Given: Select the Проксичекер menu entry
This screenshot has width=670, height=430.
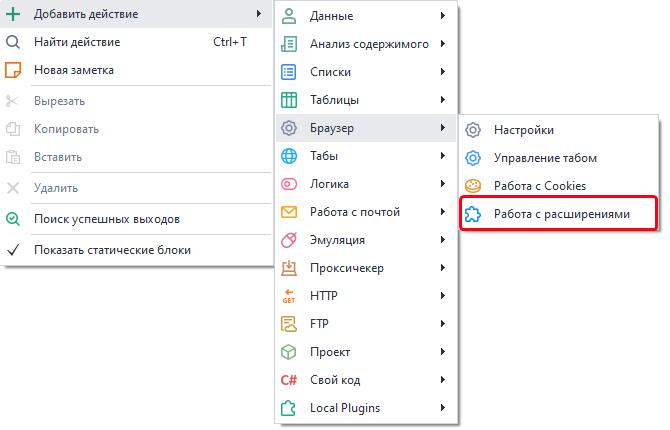Looking at the screenshot, I should pos(347,268).
